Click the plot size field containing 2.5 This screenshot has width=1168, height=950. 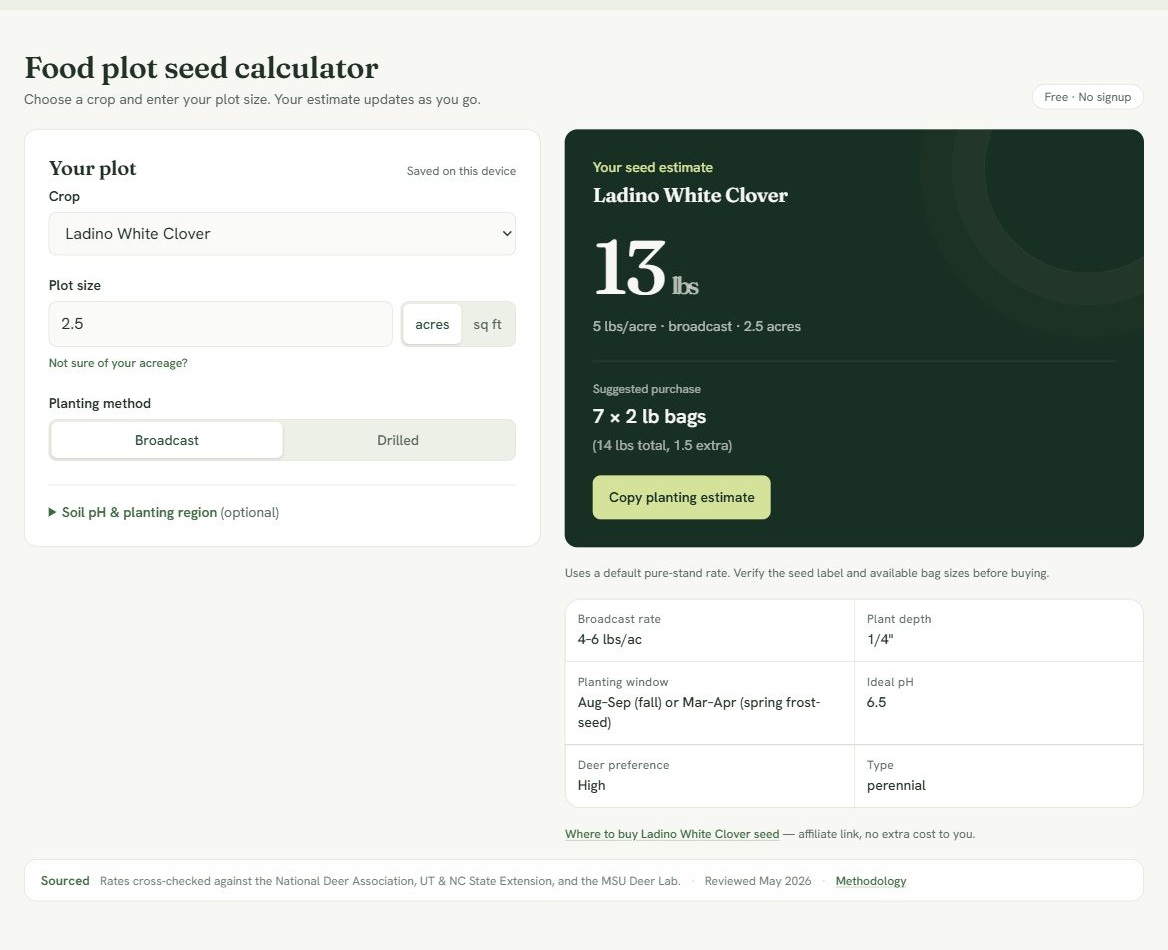point(220,324)
